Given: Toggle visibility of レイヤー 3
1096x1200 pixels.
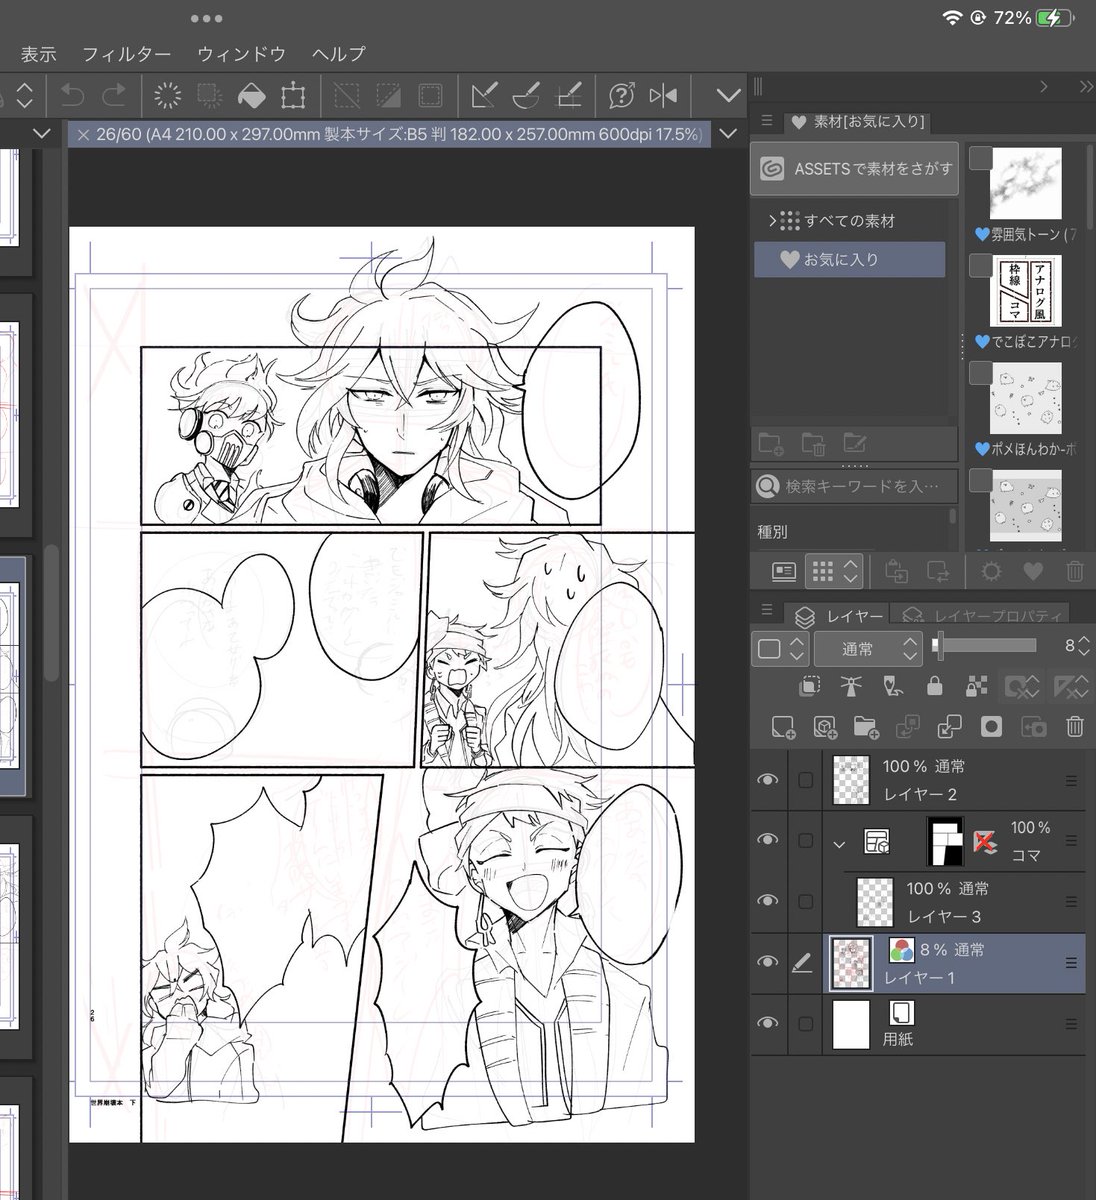Looking at the screenshot, I should 767,901.
